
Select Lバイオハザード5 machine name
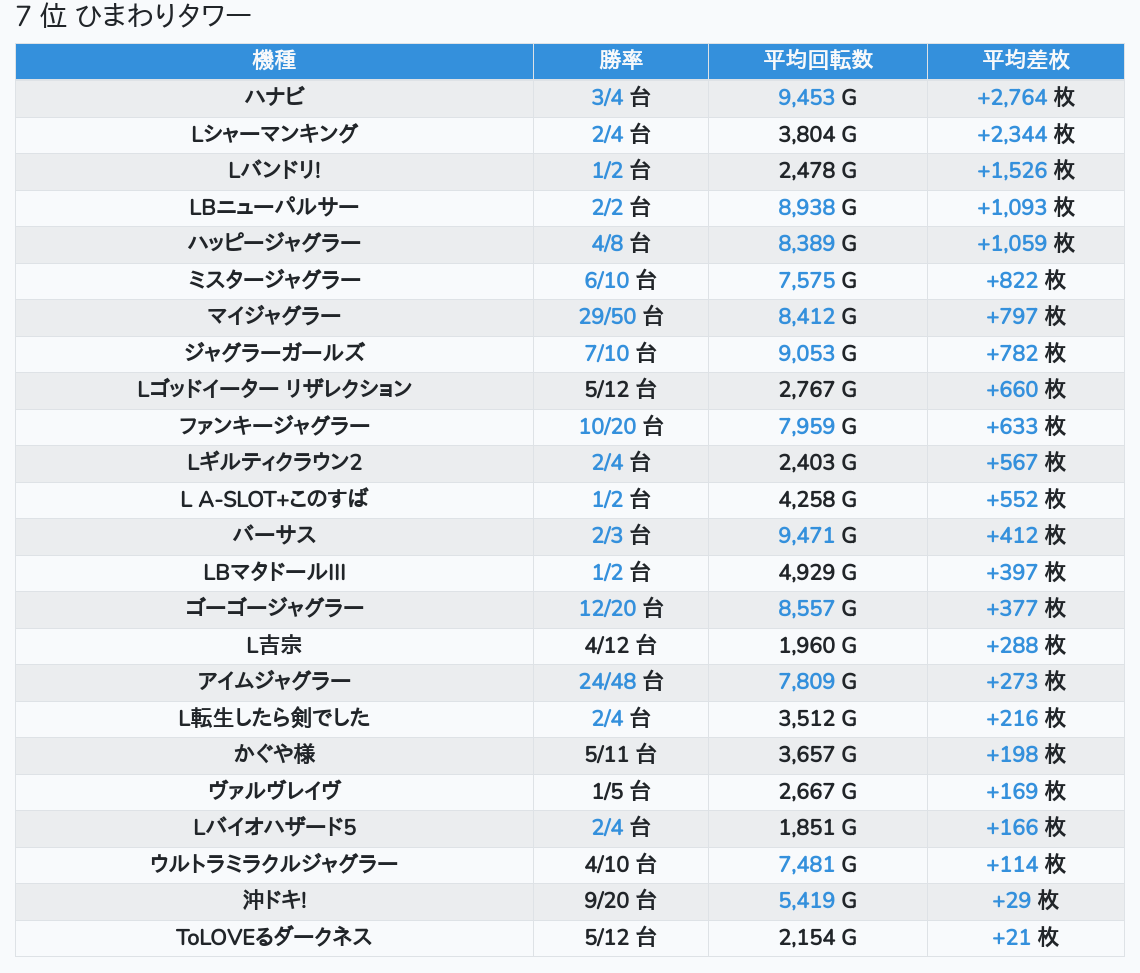(274, 828)
